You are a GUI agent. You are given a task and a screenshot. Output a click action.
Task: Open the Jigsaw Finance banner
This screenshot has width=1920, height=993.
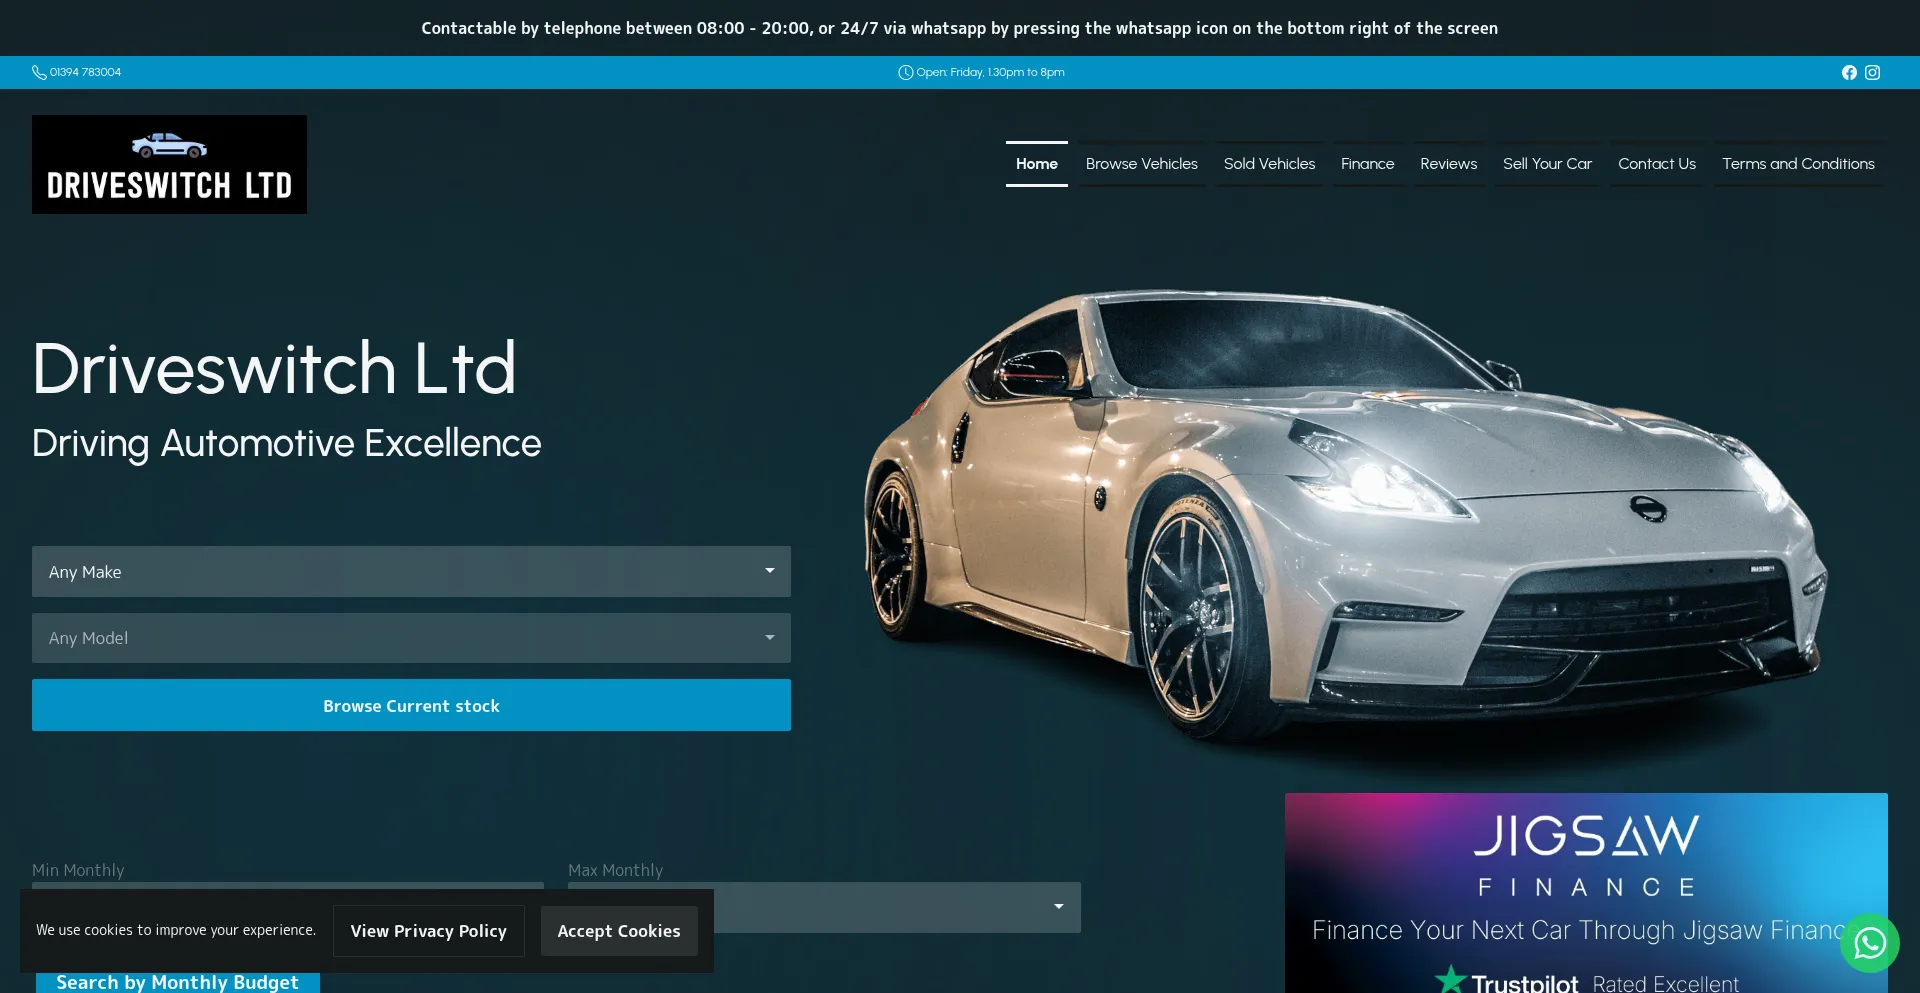pos(1586,893)
